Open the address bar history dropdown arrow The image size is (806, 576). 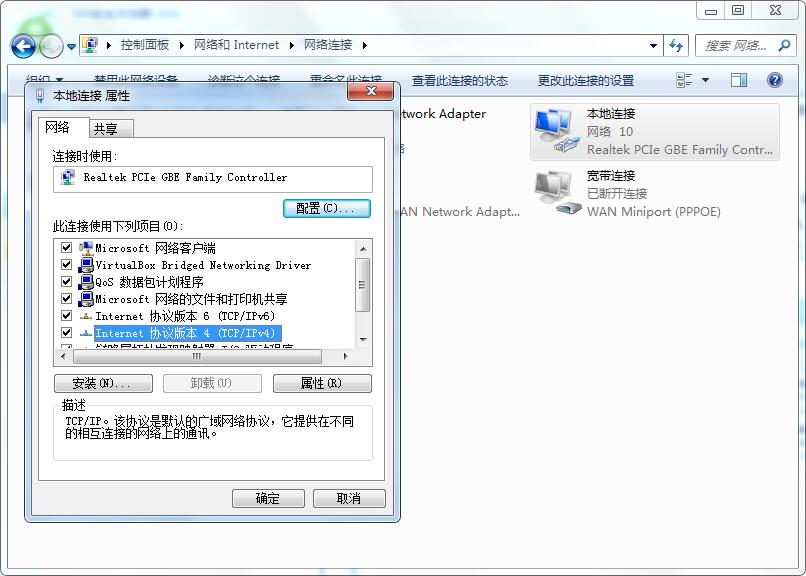pos(654,46)
